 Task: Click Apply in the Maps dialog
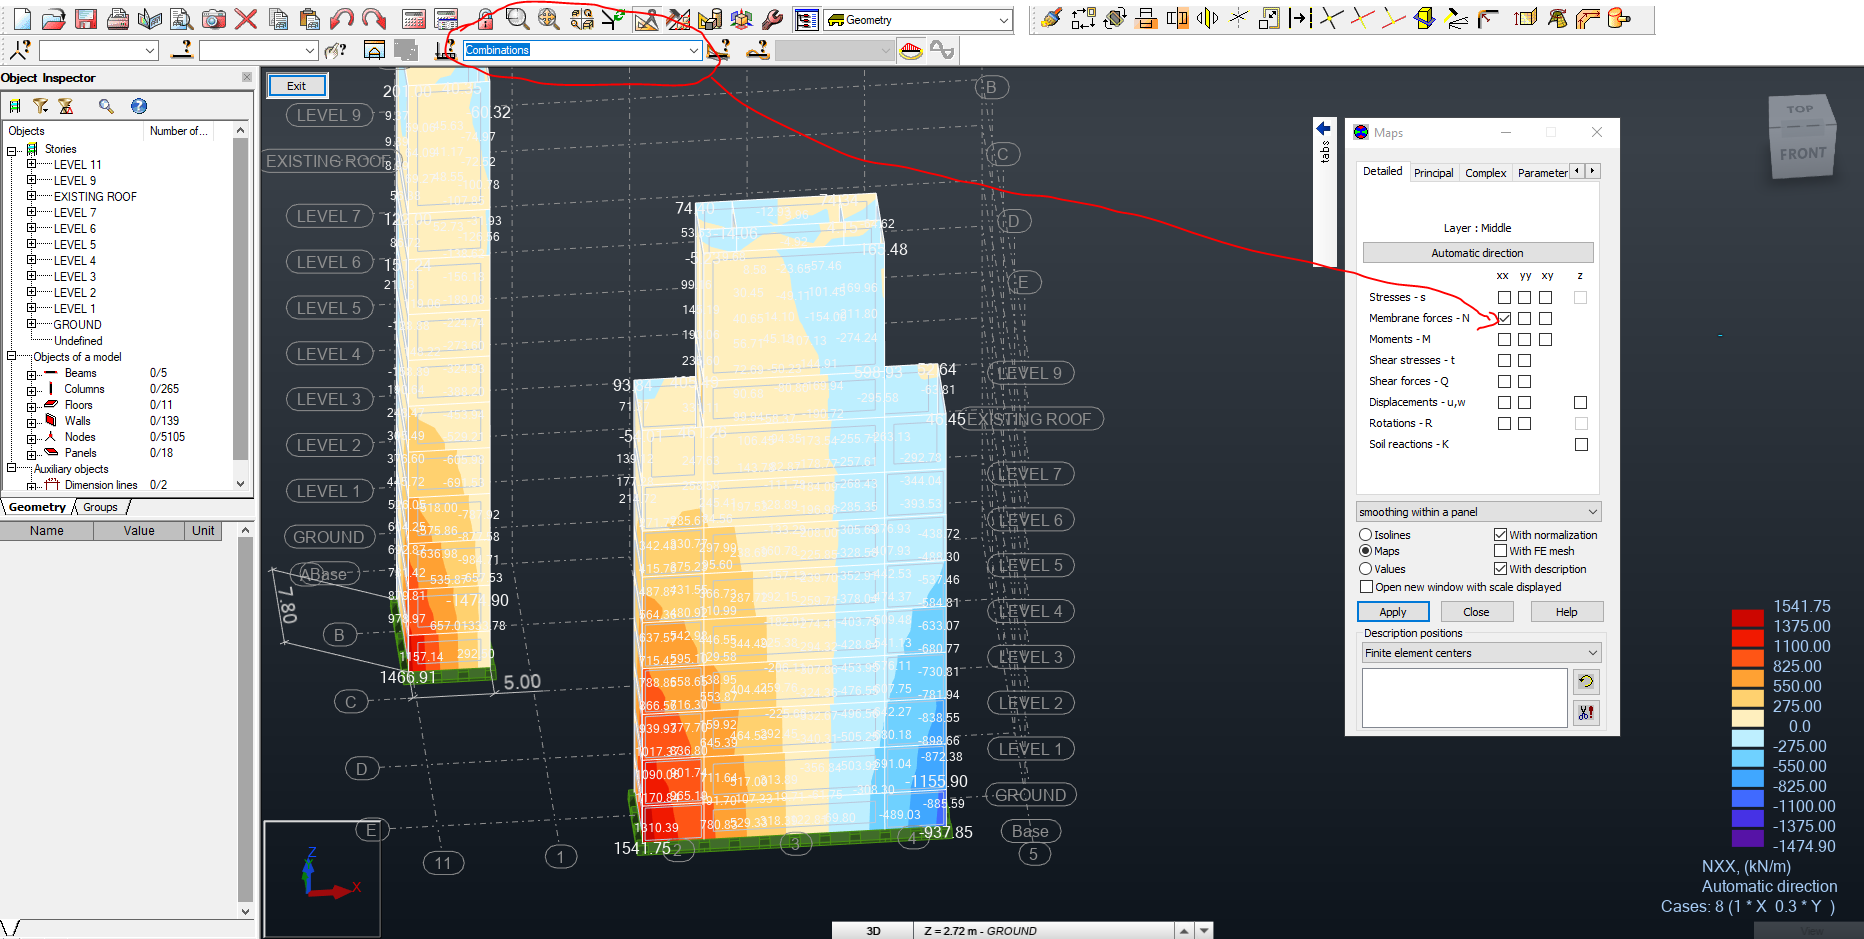(1393, 611)
